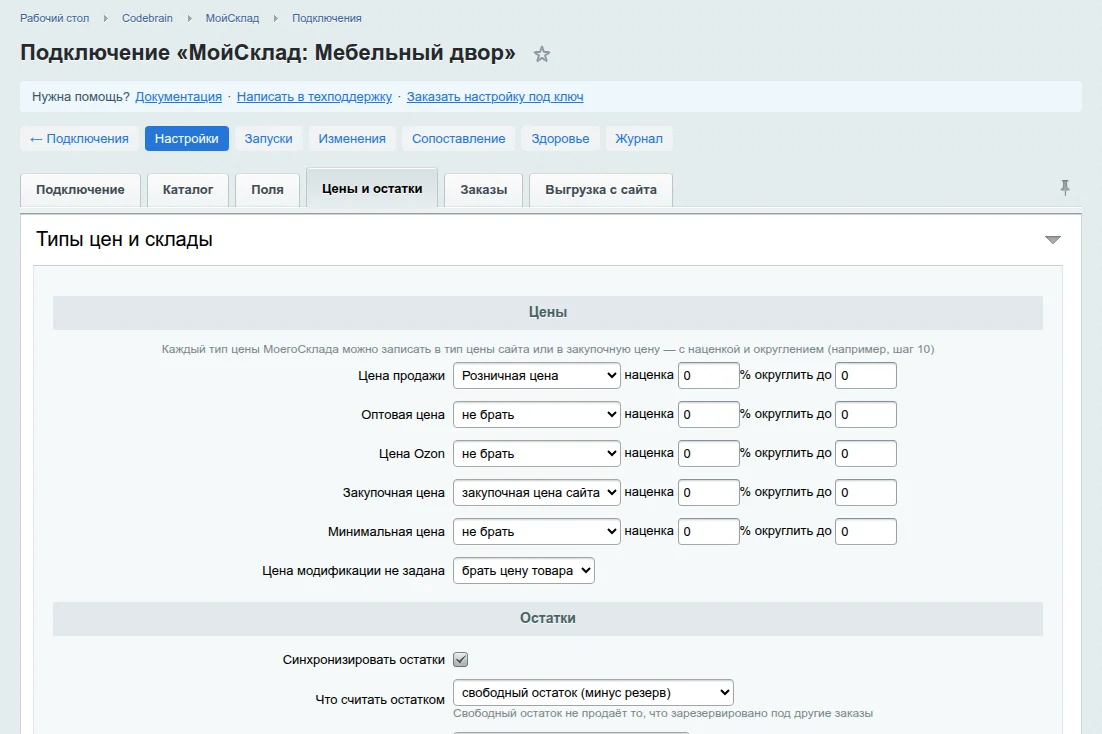Focus наценка field for Оптовая цена
Image resolution: width=1102 pixels, height=734 pixels.
point(708,415)
